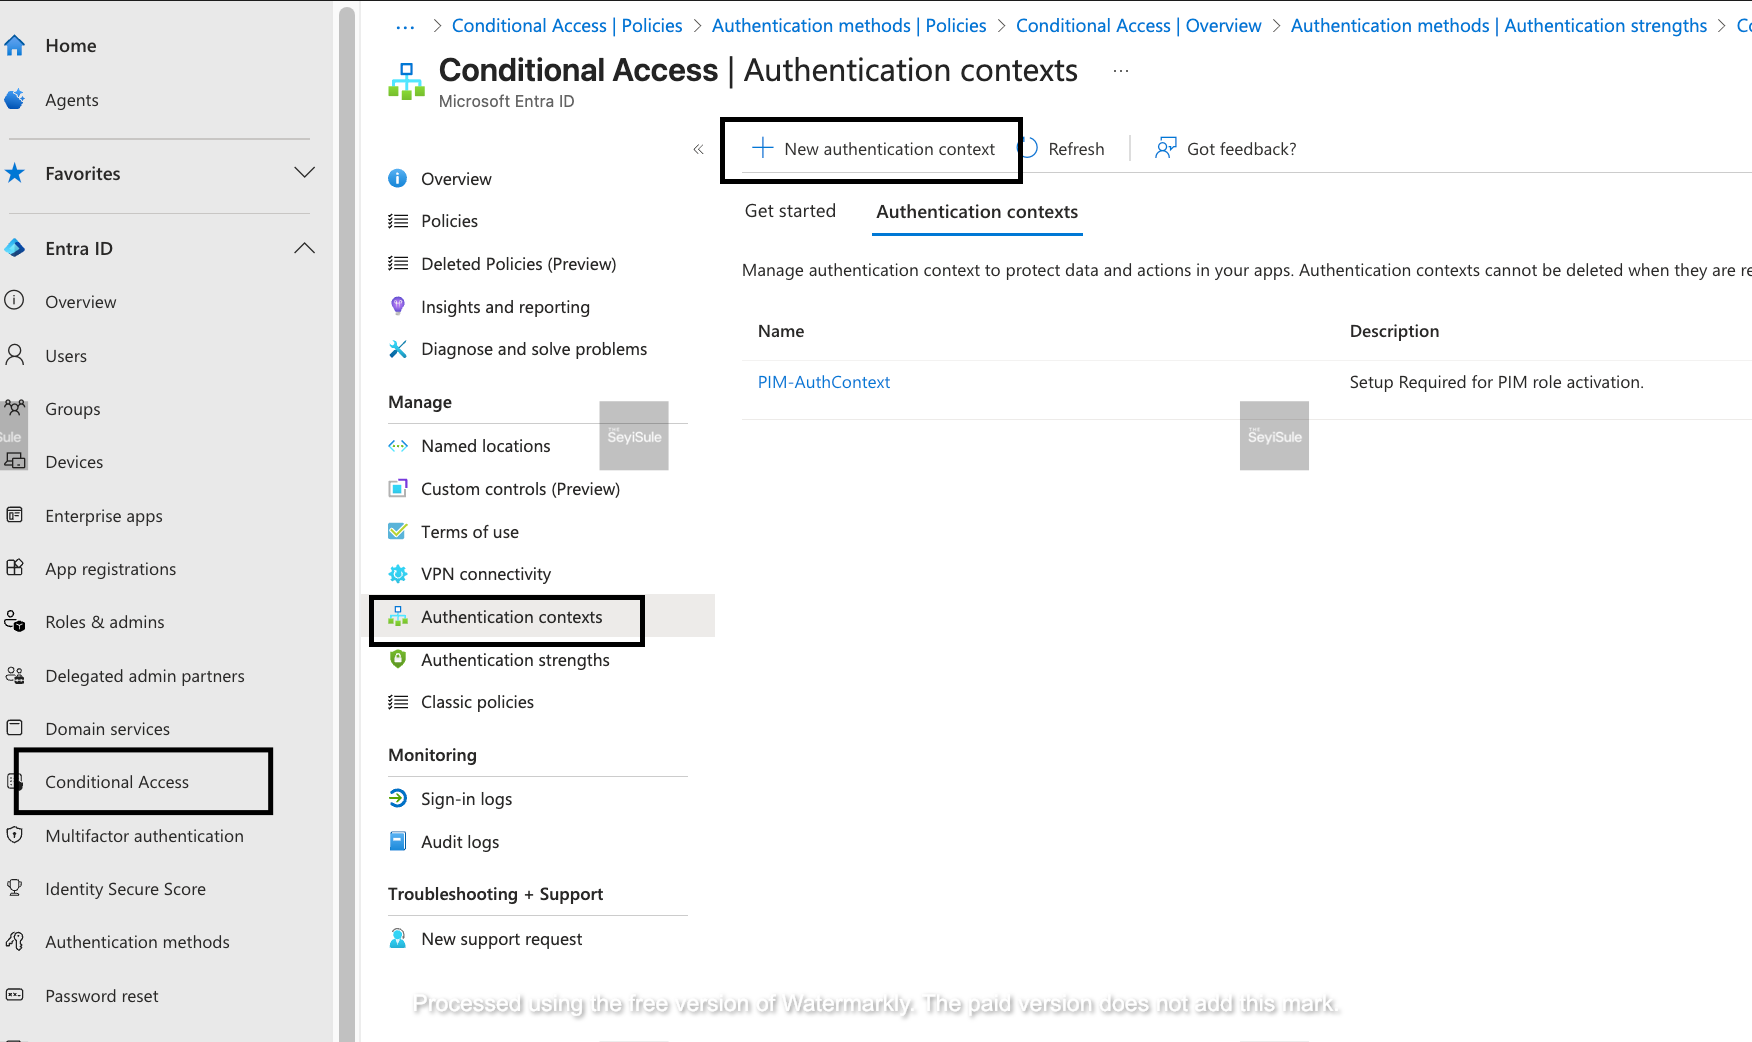Open New support request item
This screenshot has height=1042, width=1752.
(501, 939)
